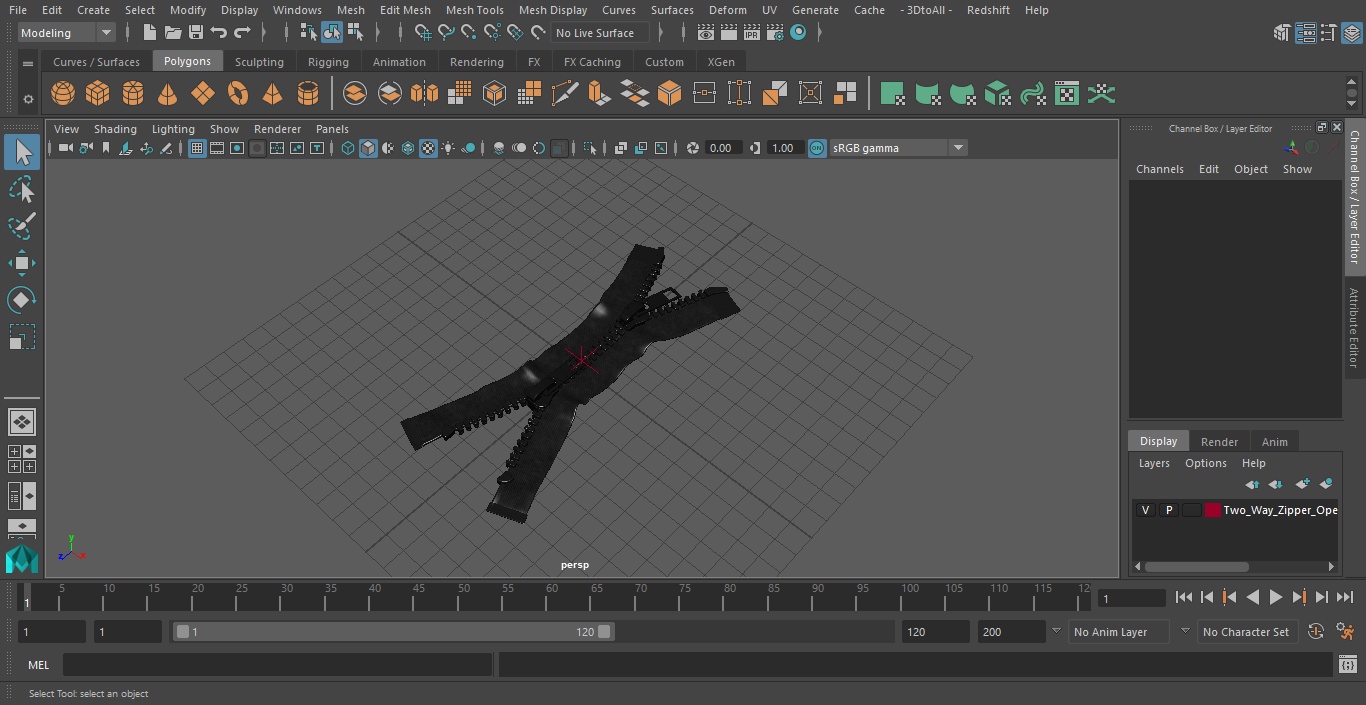The width and height of the screenshot is (1366, 705).
Task: Activate the Select tool in toolbox
Action: (x=22, y=153)
